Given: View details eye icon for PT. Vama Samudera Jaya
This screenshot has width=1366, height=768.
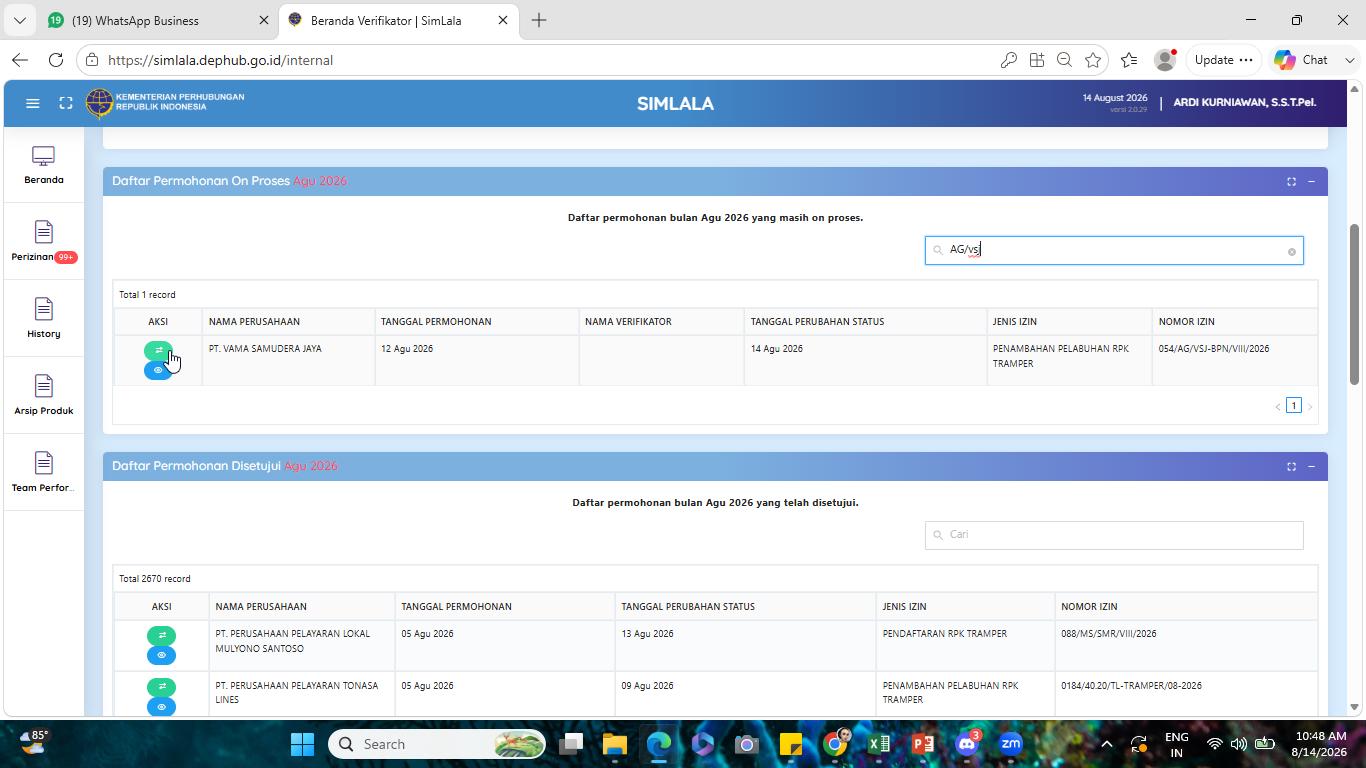Looking at the screenshot, I should (158, 370).
